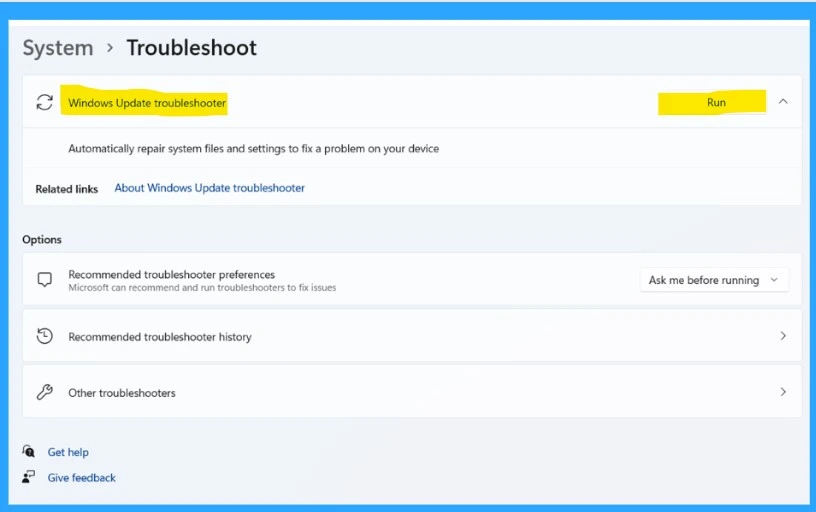The width and height of the screenshot is (816, 512).
Task: Click the Recommended troubleshooter preferences chat icon
Action: tap(45, 279)
